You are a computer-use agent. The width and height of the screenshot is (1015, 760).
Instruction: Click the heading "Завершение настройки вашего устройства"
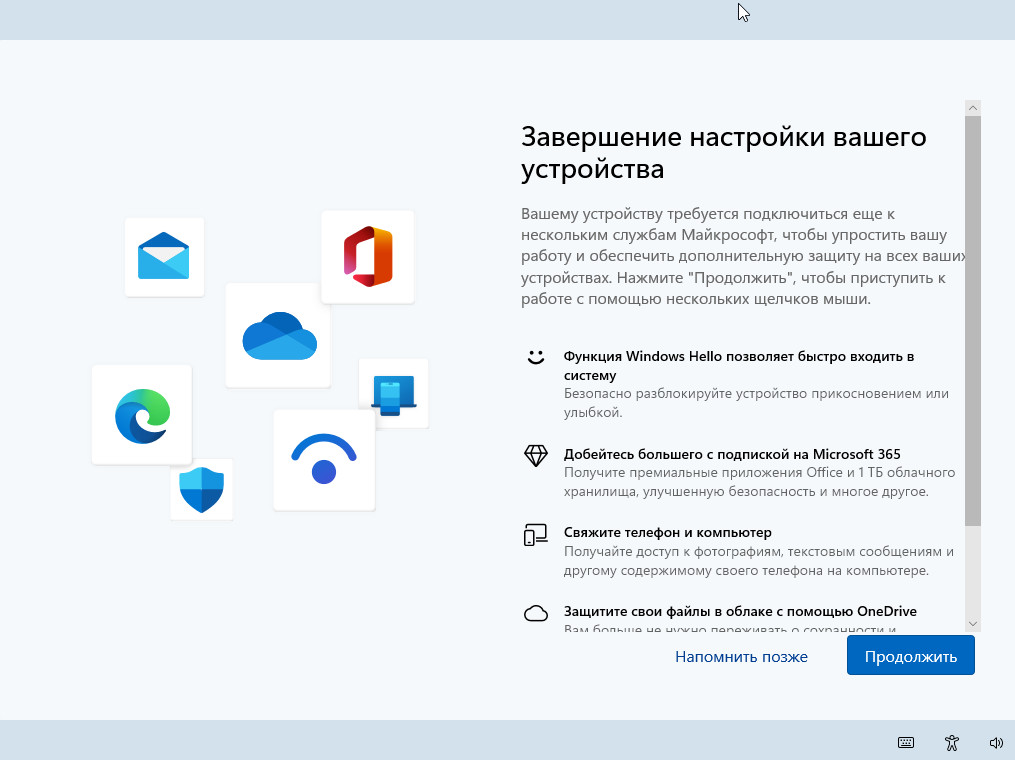724,153
